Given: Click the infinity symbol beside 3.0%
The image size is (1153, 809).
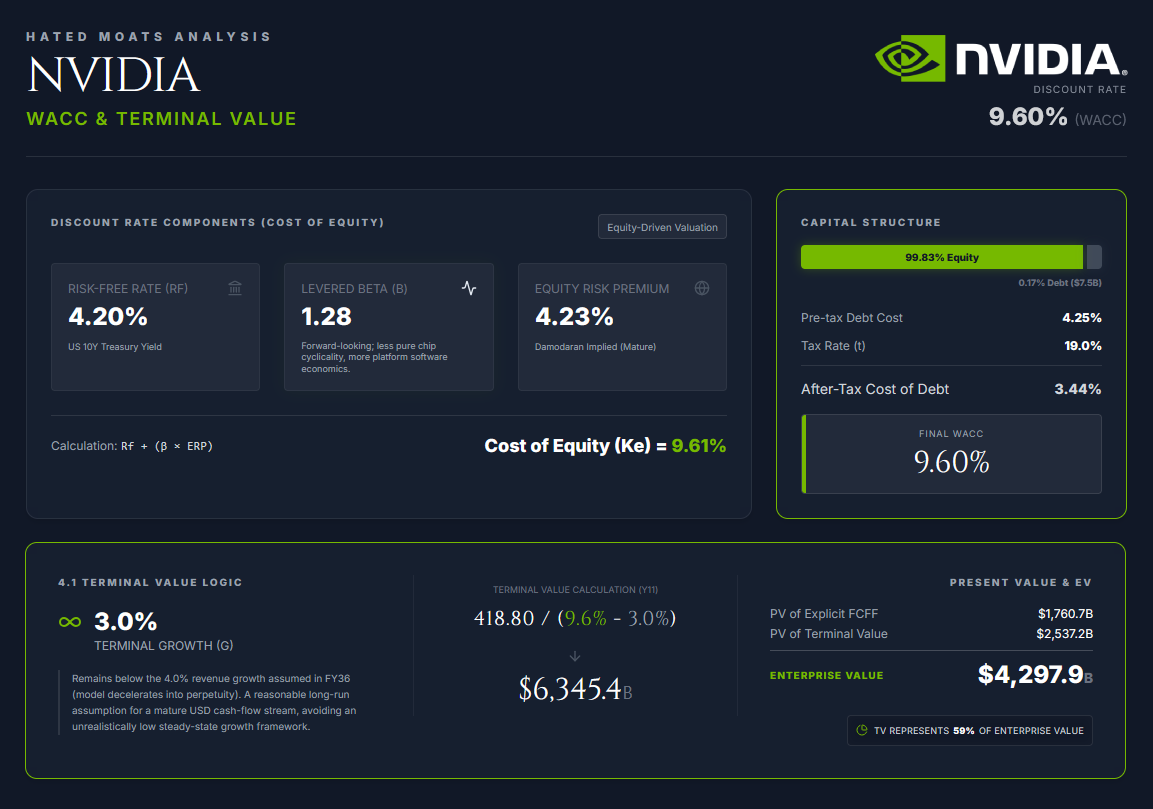Looking at the screenshot, I should [70, 622].
